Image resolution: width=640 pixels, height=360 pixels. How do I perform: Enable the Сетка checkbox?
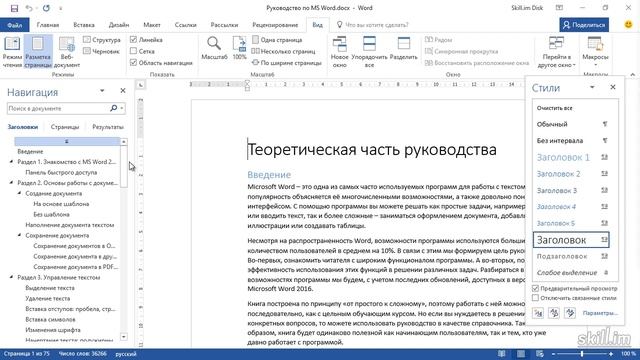133,51
